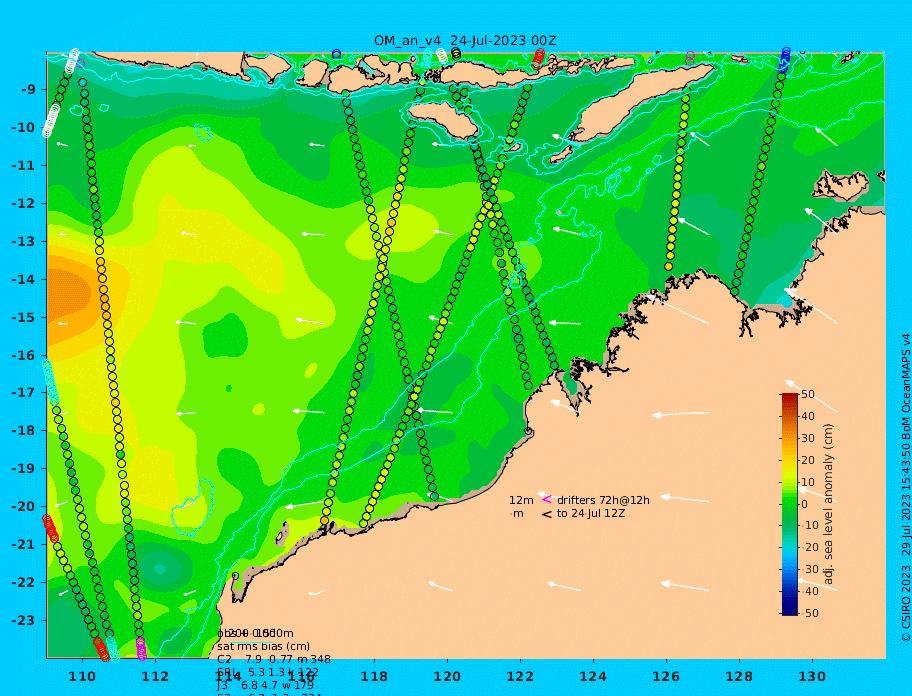Screen dimensions: 912x696
Task: Click latitude axis label -21
Action: tap(23, 544)
